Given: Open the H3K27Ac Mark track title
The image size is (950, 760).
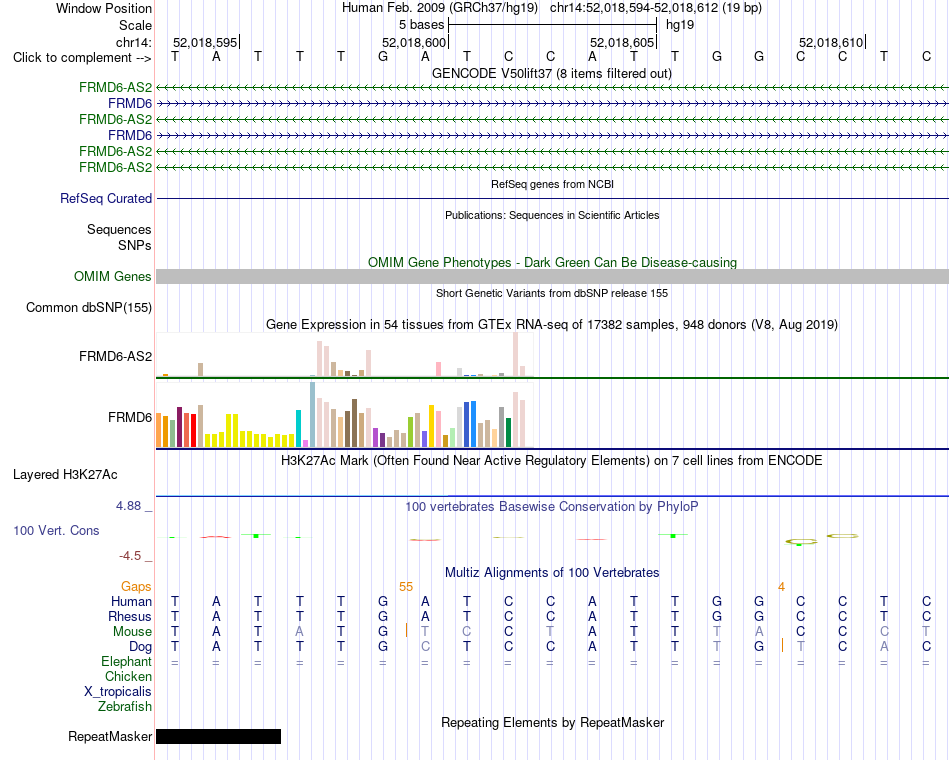Looking at the screenshot, I should pos(552,461).
